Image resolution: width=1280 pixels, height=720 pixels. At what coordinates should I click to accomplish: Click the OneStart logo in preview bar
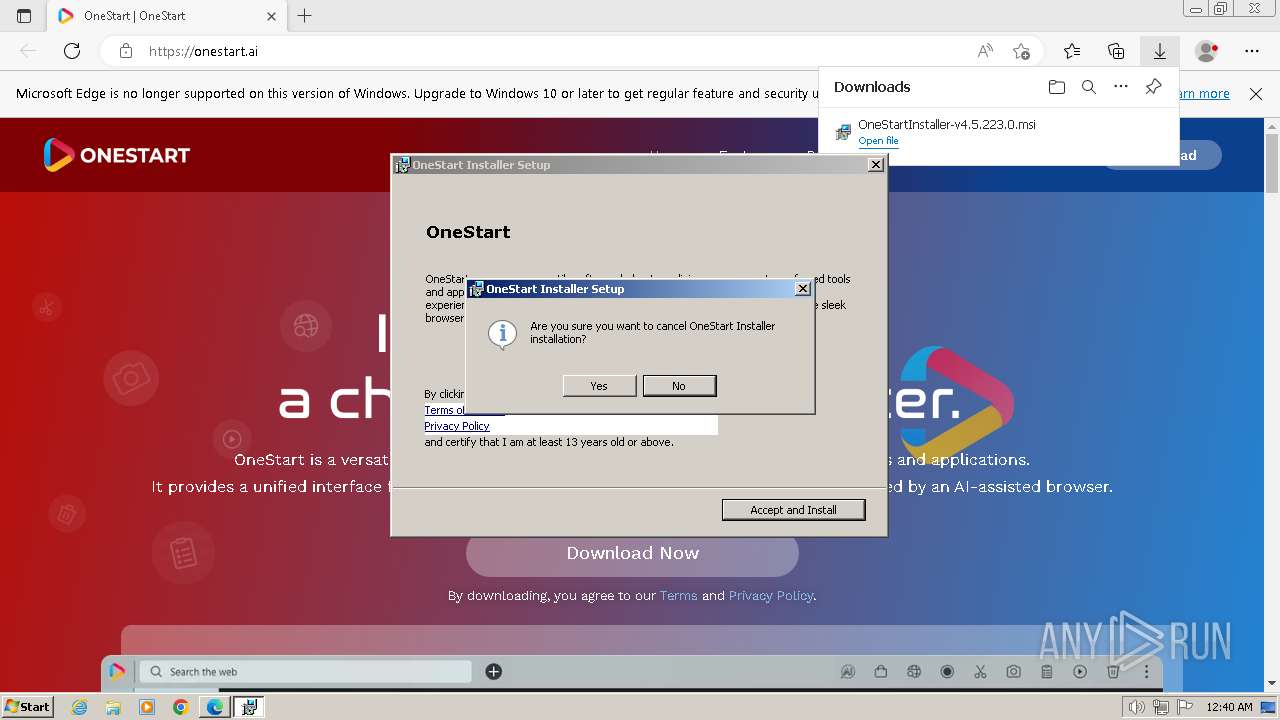click(x=117, y=671)
